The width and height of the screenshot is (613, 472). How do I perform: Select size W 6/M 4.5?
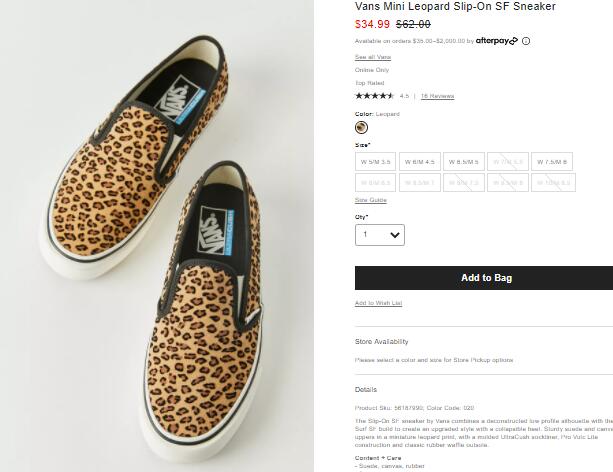pos(420,162)
